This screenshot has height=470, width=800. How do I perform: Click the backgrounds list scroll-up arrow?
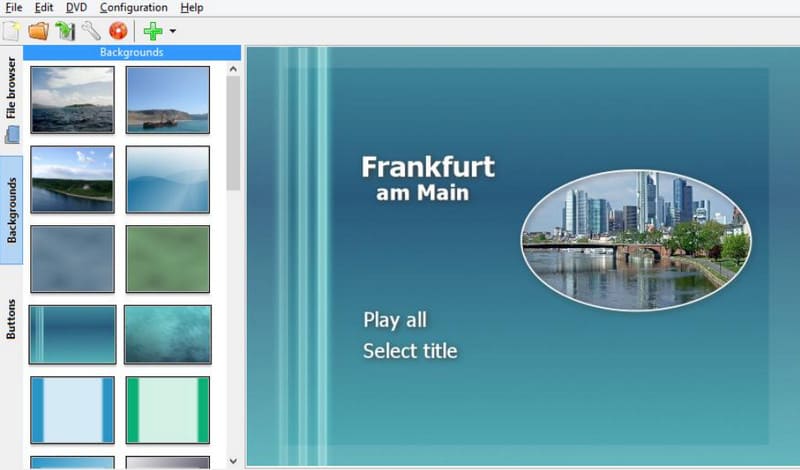233,69
